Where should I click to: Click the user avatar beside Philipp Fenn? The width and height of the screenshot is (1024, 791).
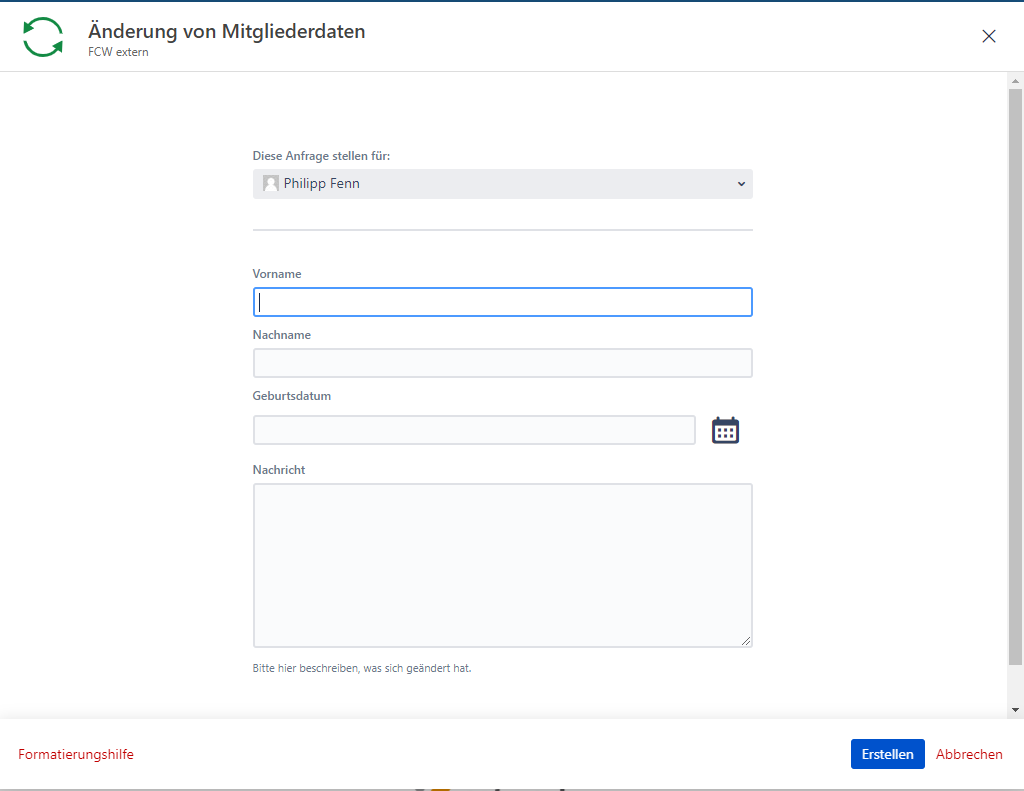point(270,184)
